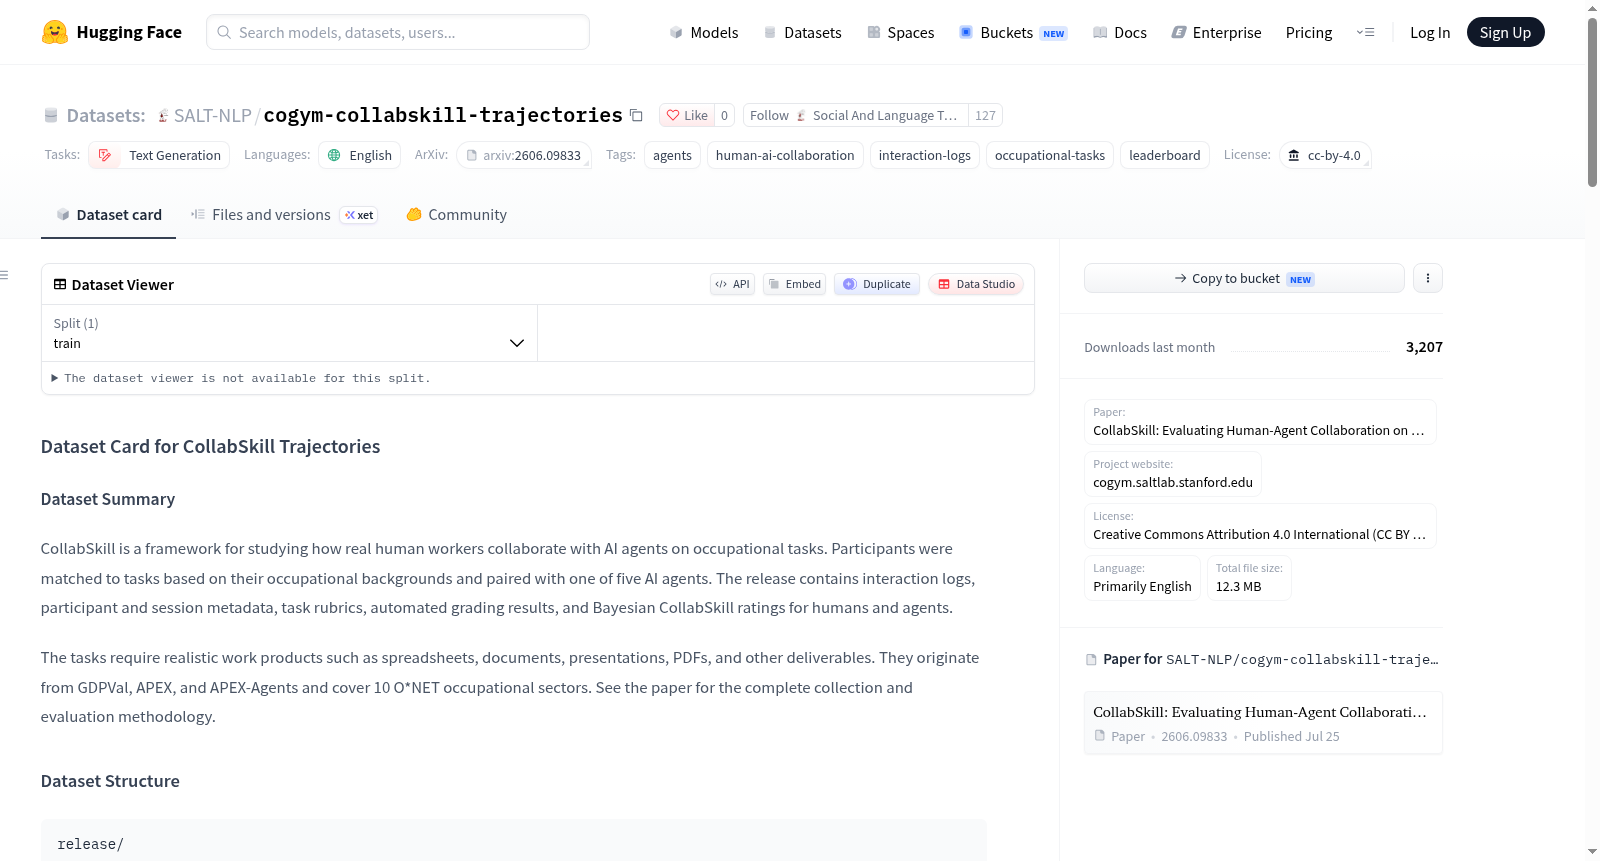Viewport: 1600px width, 861px height.
Task: Click the cogym-collabskill-trajectories dataset title
Action: pos(443,115)
